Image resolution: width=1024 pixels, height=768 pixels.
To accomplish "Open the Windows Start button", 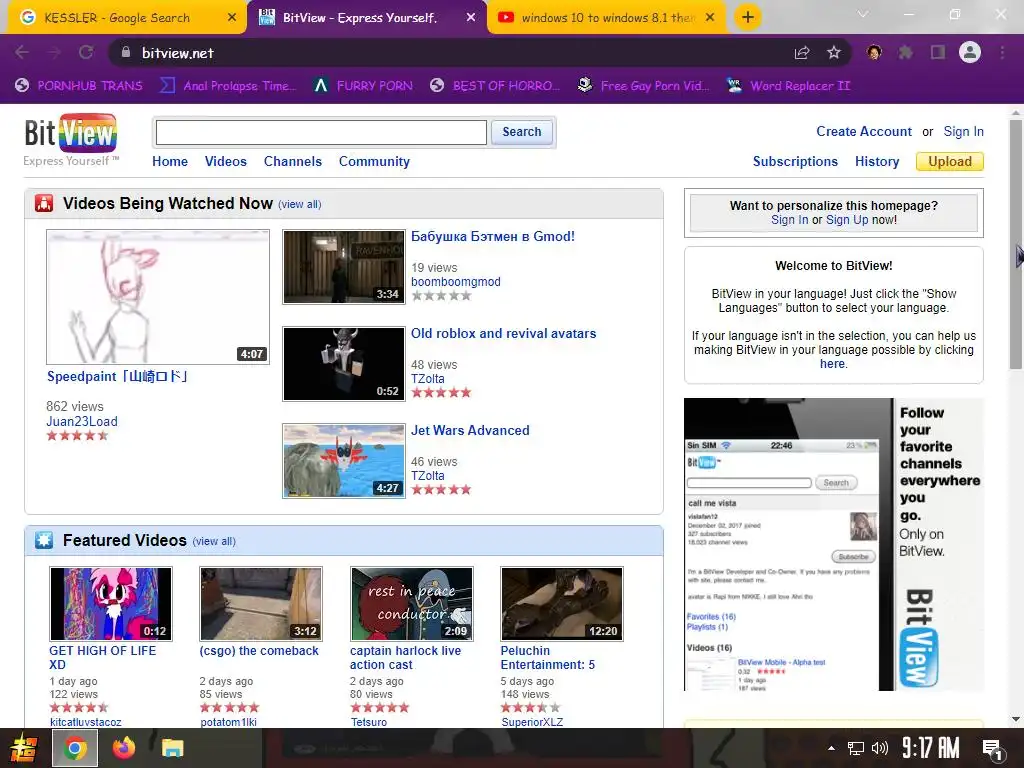I will [23, 748].
